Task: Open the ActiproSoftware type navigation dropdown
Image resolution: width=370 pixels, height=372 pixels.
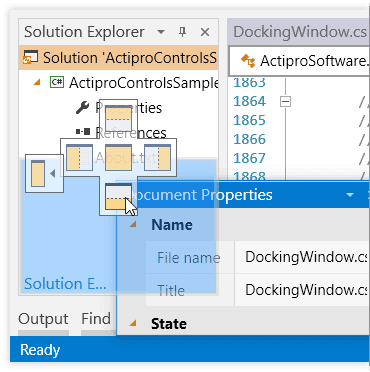Action: [x=299, y=61]
